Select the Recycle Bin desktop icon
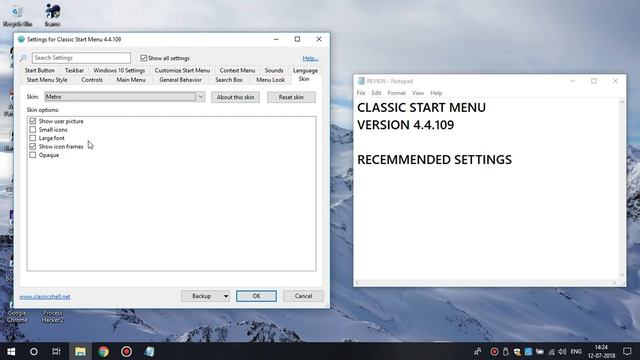This screenshot has height=360, width=640. point(17,16)
